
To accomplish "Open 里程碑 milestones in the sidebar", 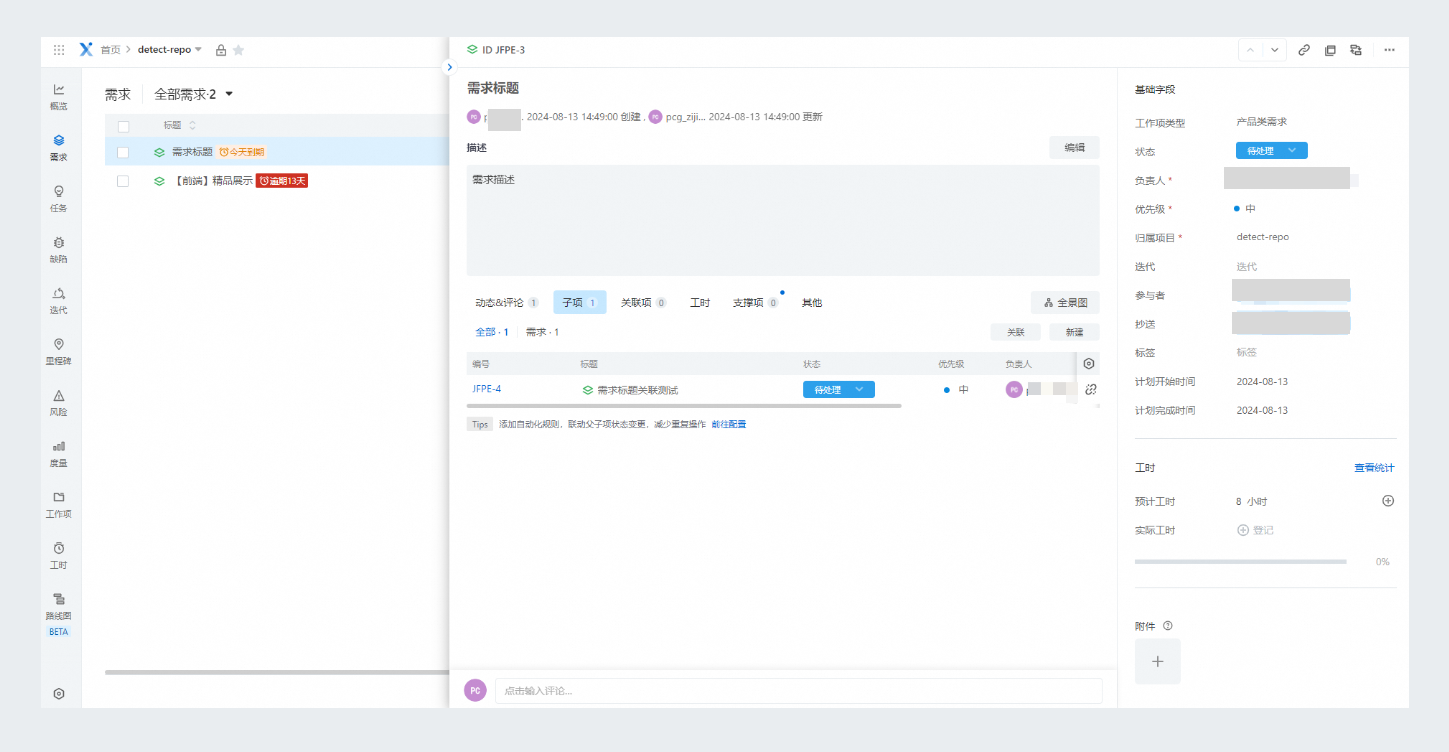I will tap(59, 352).
